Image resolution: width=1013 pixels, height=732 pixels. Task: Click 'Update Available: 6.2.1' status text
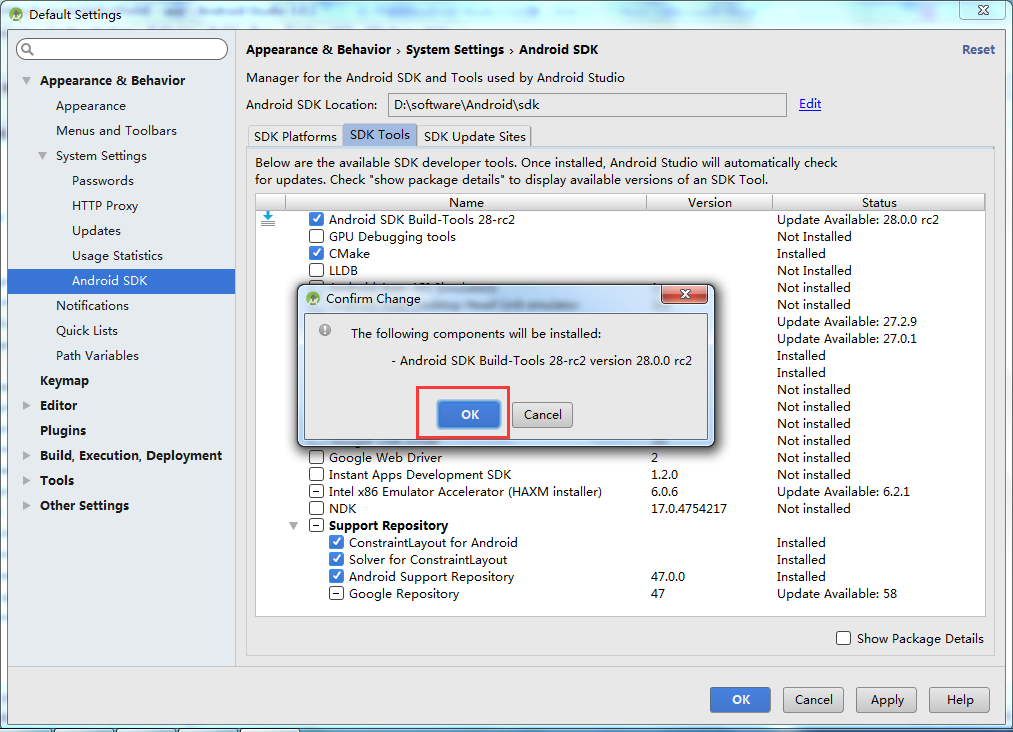point(843,492)
